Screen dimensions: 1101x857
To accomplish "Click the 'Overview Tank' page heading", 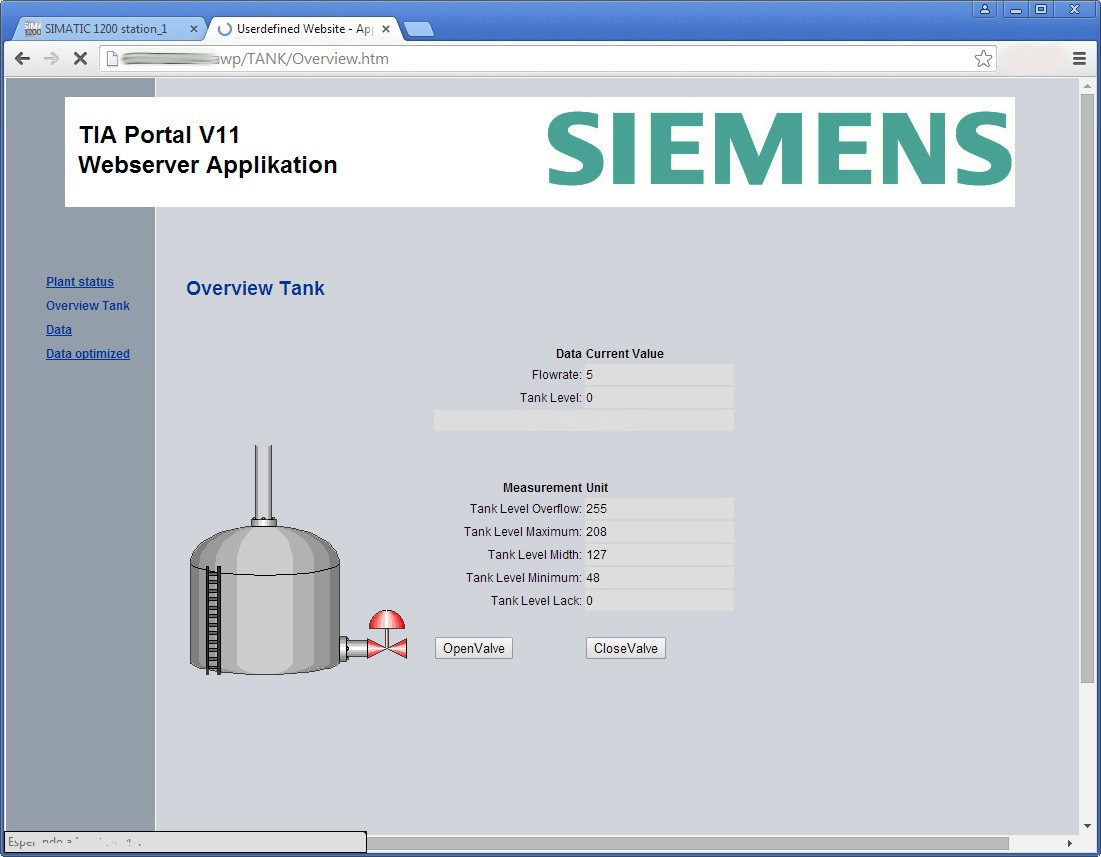I will 255,288.
